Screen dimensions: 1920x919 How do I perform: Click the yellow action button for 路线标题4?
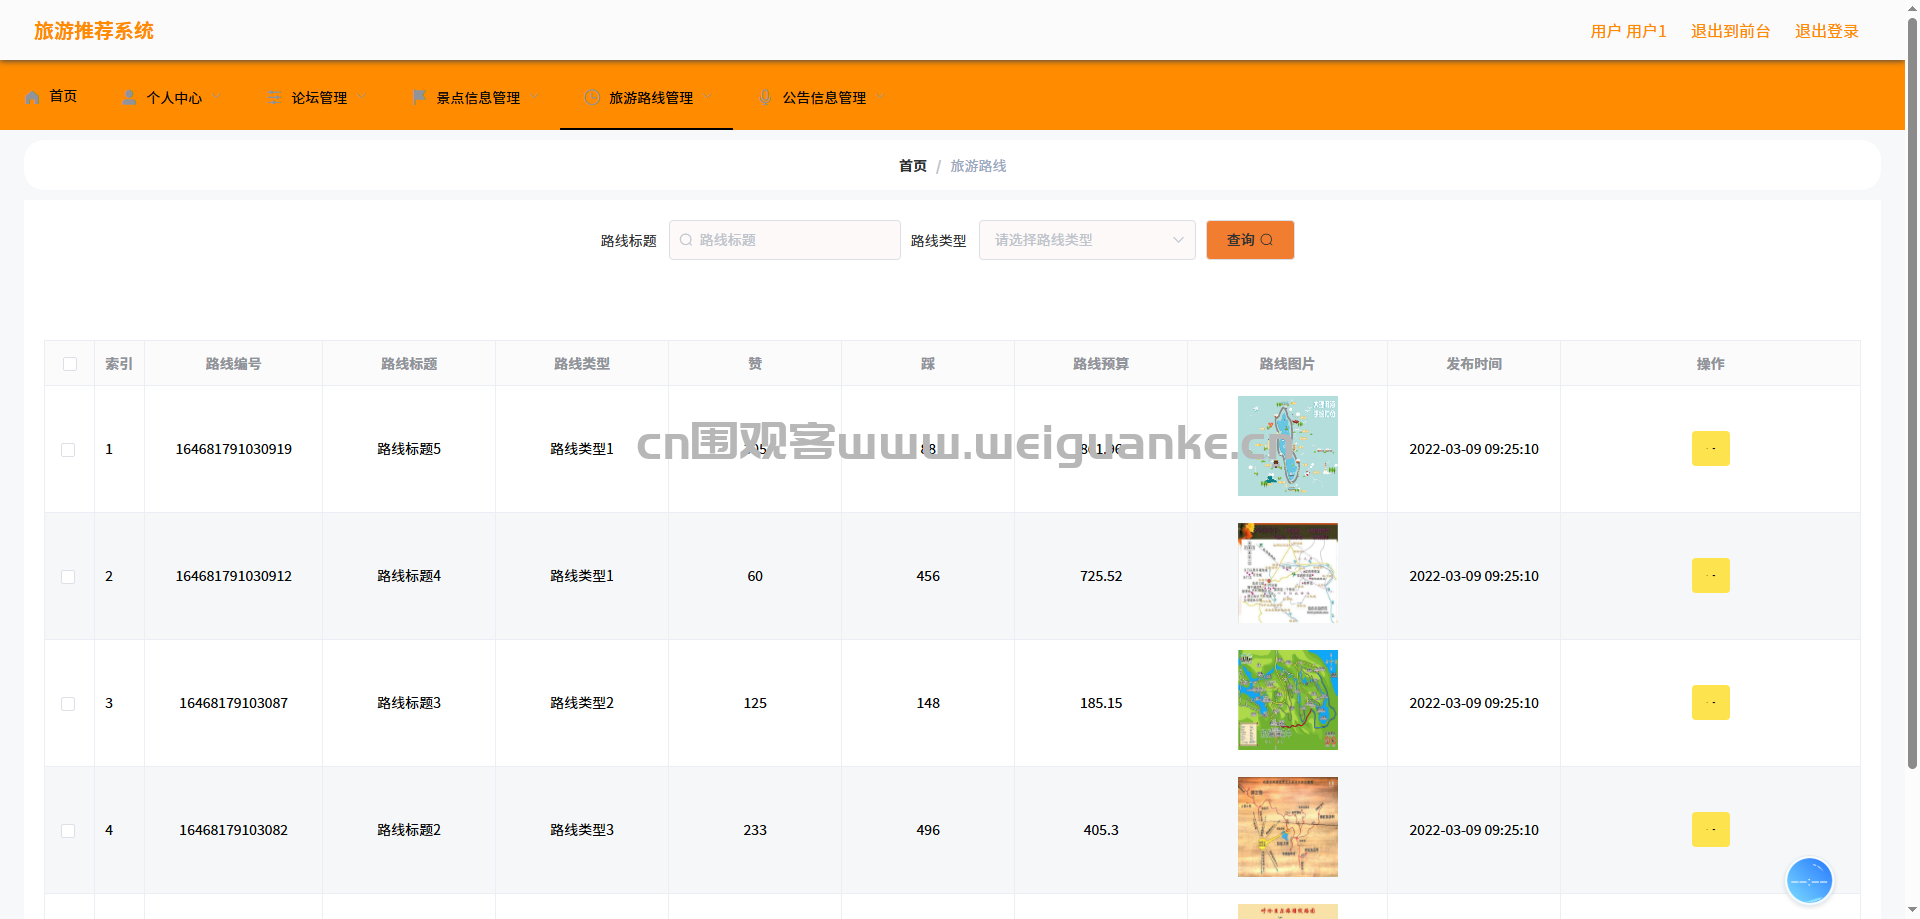(x=1710, y=576)
